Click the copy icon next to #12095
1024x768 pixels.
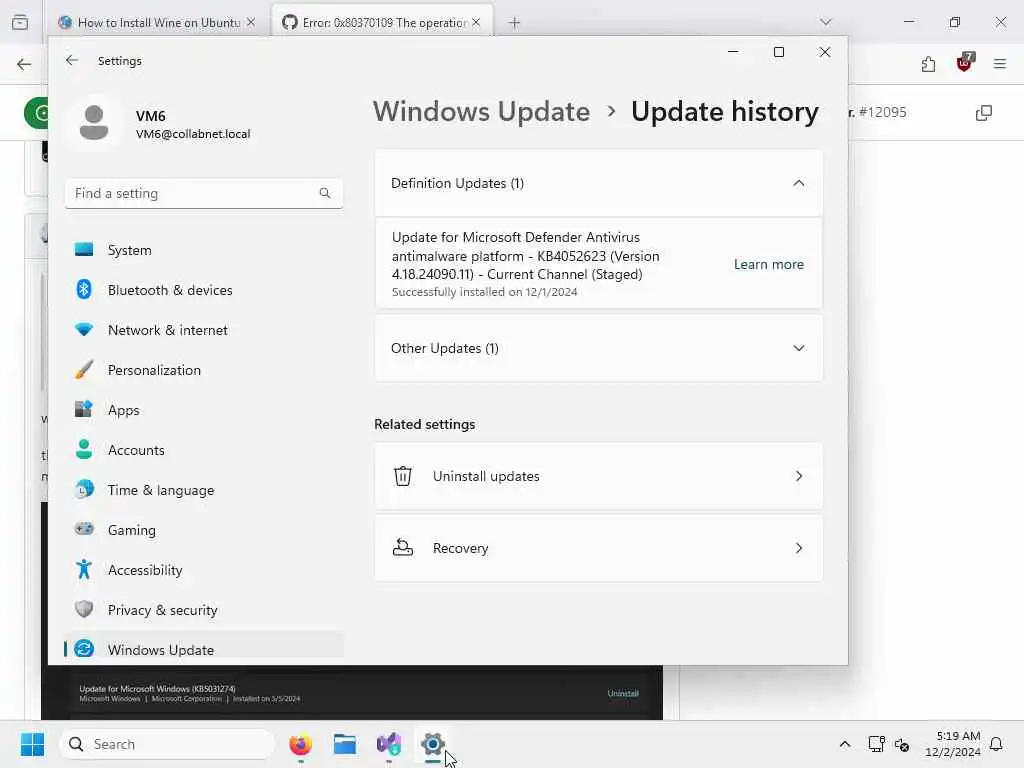point(984,112)
